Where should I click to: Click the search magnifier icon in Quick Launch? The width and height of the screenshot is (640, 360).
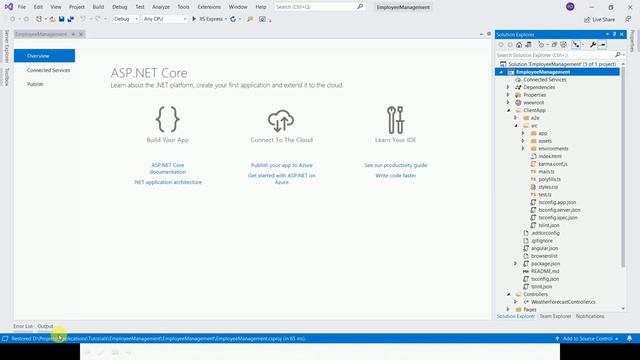click(x=360, y=7)
